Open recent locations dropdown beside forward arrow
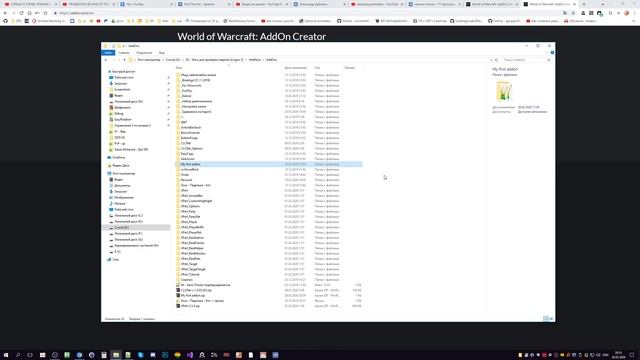640x360 pixels. 119,60
